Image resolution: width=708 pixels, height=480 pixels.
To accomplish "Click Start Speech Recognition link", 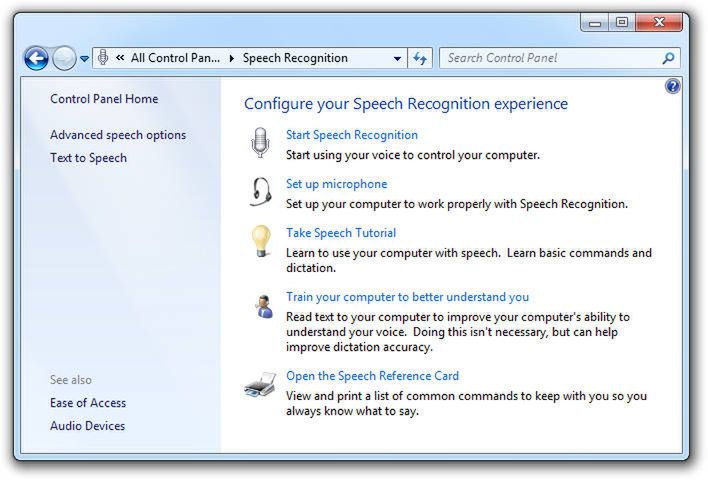I will coord(352,135).
